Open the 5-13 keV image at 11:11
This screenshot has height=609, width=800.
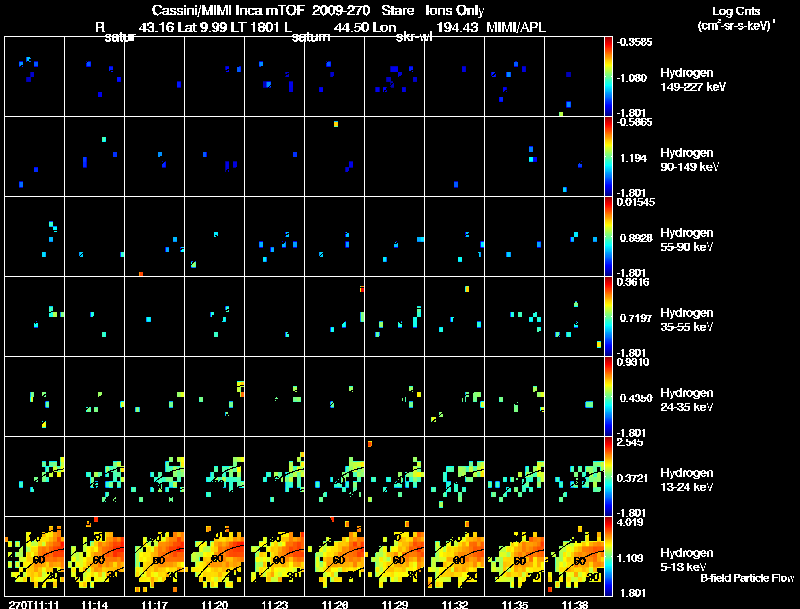click(34, 556)
